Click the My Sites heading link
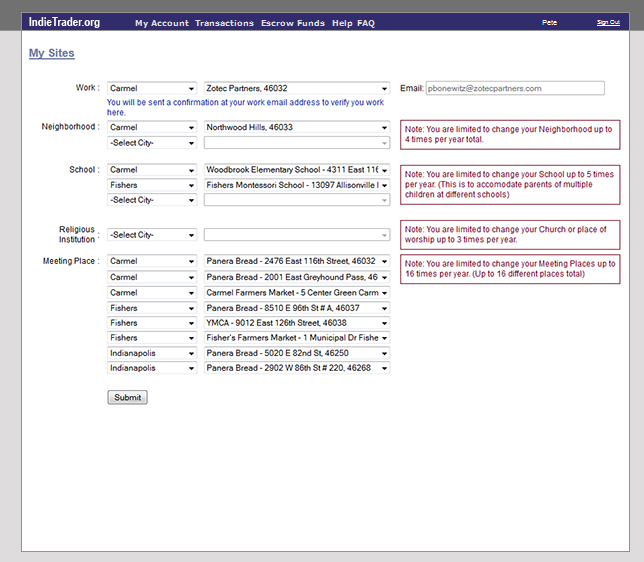The width and height of the screenshot is (644, 562). click(52, 53)
